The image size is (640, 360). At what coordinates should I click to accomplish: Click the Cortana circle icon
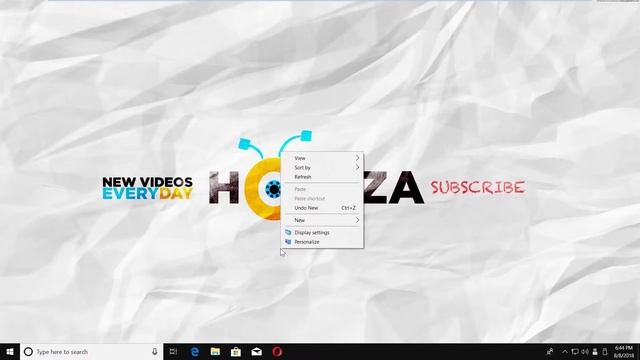pos(28,351)
